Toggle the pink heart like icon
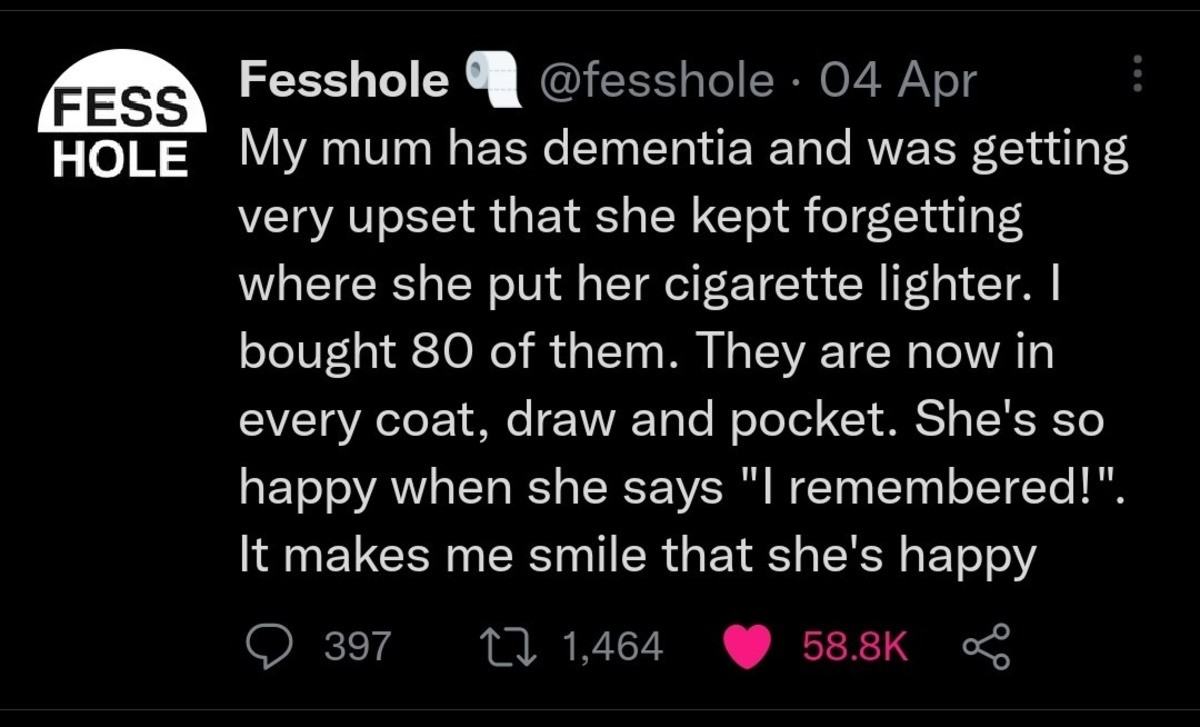The height and width of the screenshot is (727, 1200). coord(747,648)
